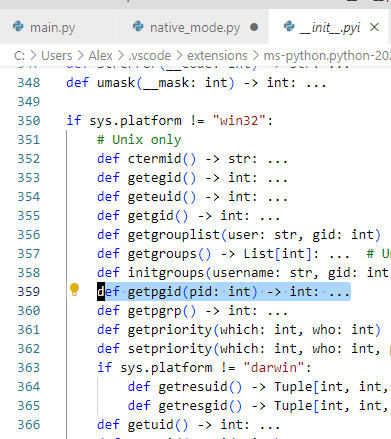The height and width of the screenshot is (439, 391).
Task: Open the .vscode breadcrumb segment
Action: 149,55
